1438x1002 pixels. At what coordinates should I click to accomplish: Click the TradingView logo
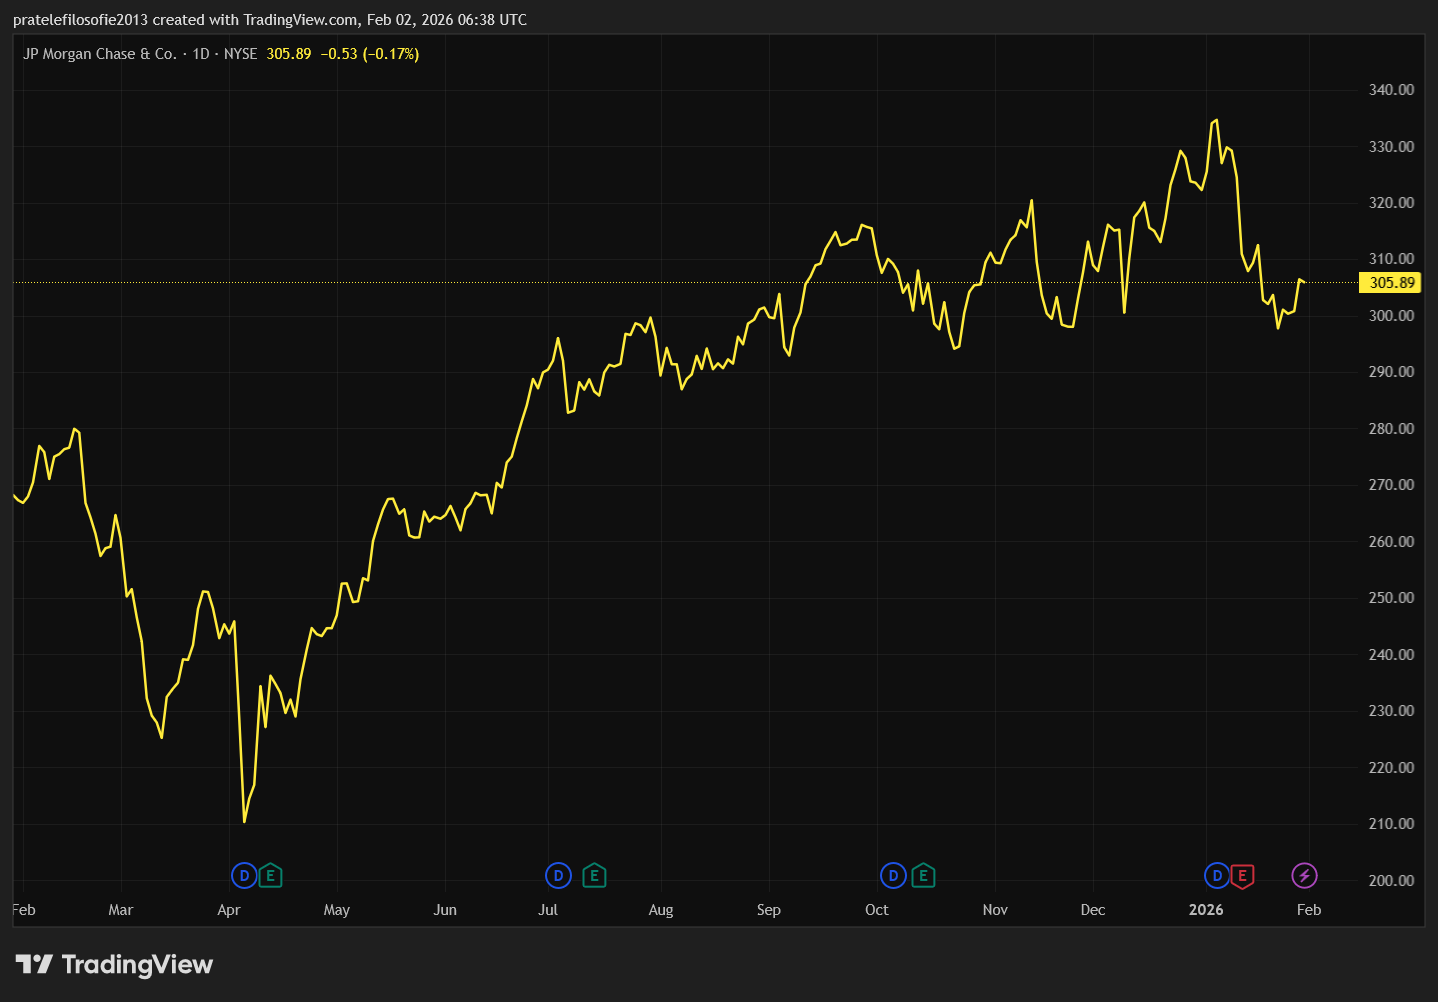click(115, 964)
